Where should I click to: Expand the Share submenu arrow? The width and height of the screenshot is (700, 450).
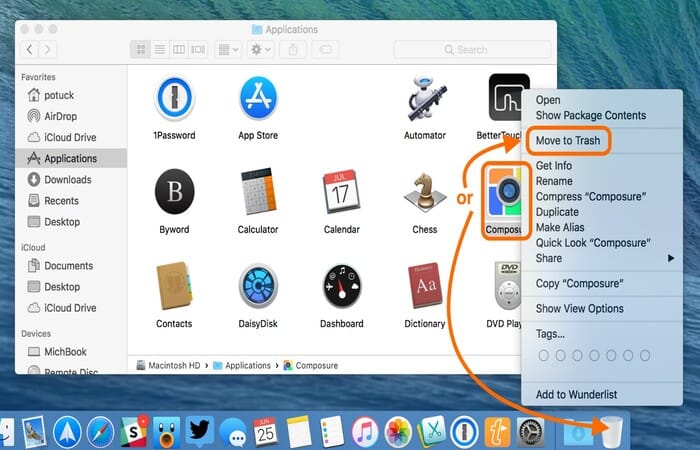pyautogui.click(x=671, y=258)
